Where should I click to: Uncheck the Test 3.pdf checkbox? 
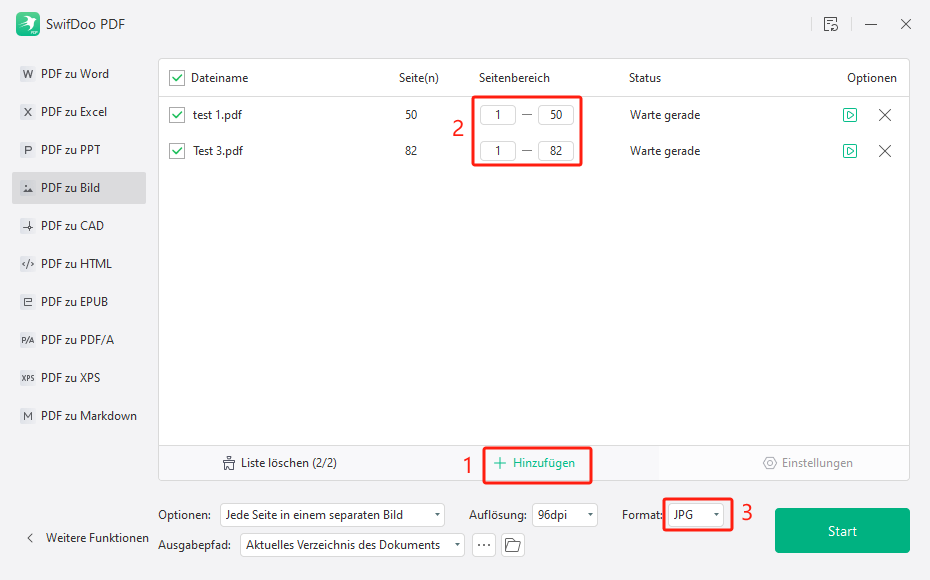pos(177,151)
